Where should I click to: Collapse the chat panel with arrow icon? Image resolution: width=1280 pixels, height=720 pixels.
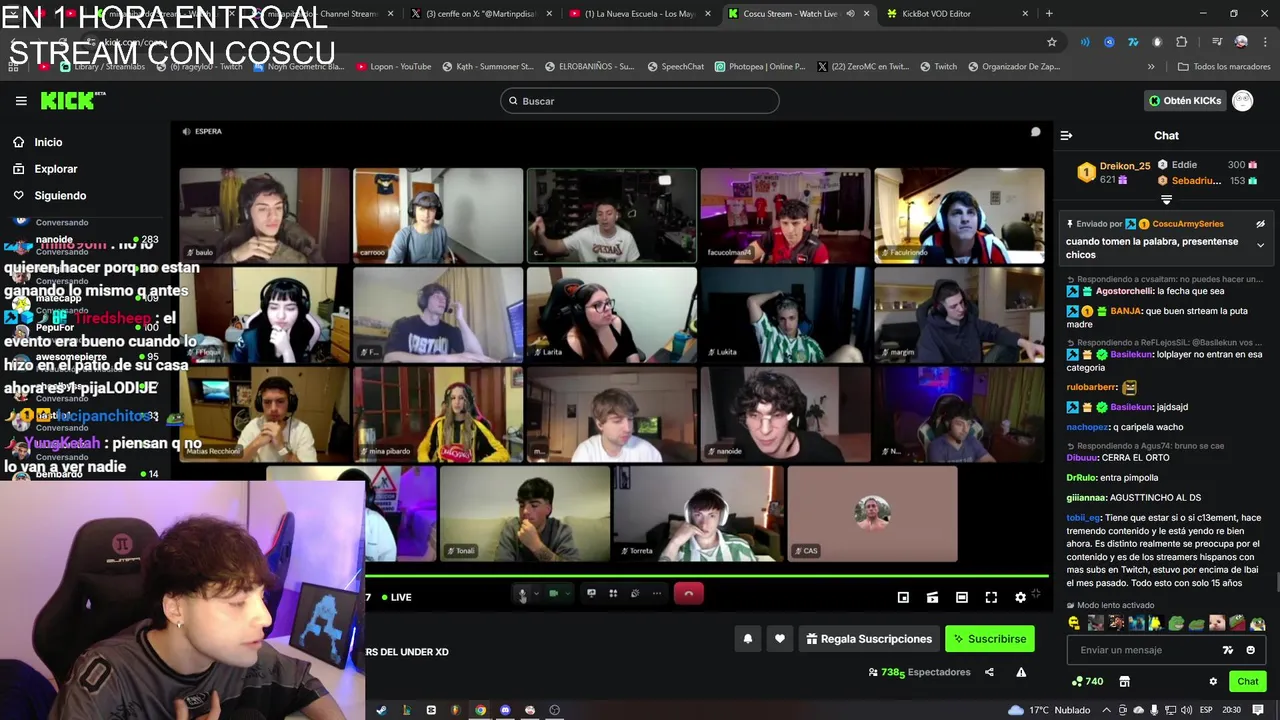(x=1066, y=135)
